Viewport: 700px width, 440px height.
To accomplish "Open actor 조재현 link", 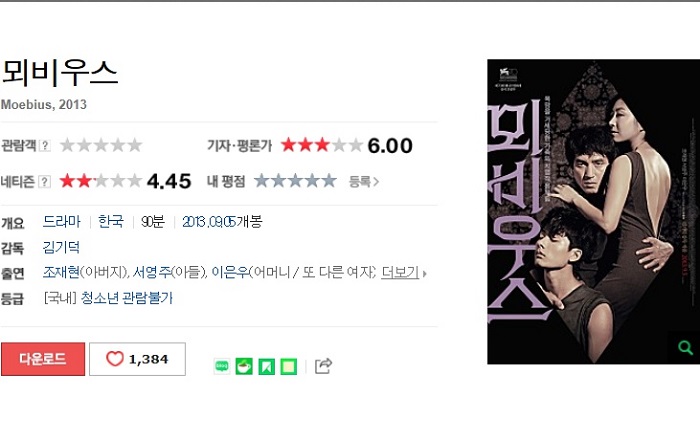I will tap(61, 272).
